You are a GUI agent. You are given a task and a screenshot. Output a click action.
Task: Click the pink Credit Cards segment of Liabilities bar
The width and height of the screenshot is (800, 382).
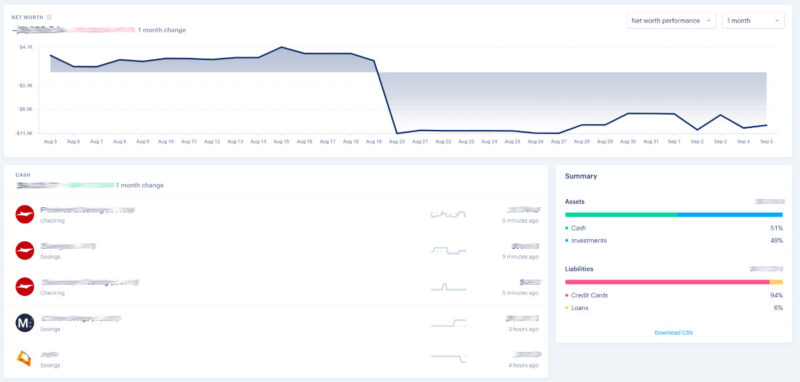click(667, 282)
